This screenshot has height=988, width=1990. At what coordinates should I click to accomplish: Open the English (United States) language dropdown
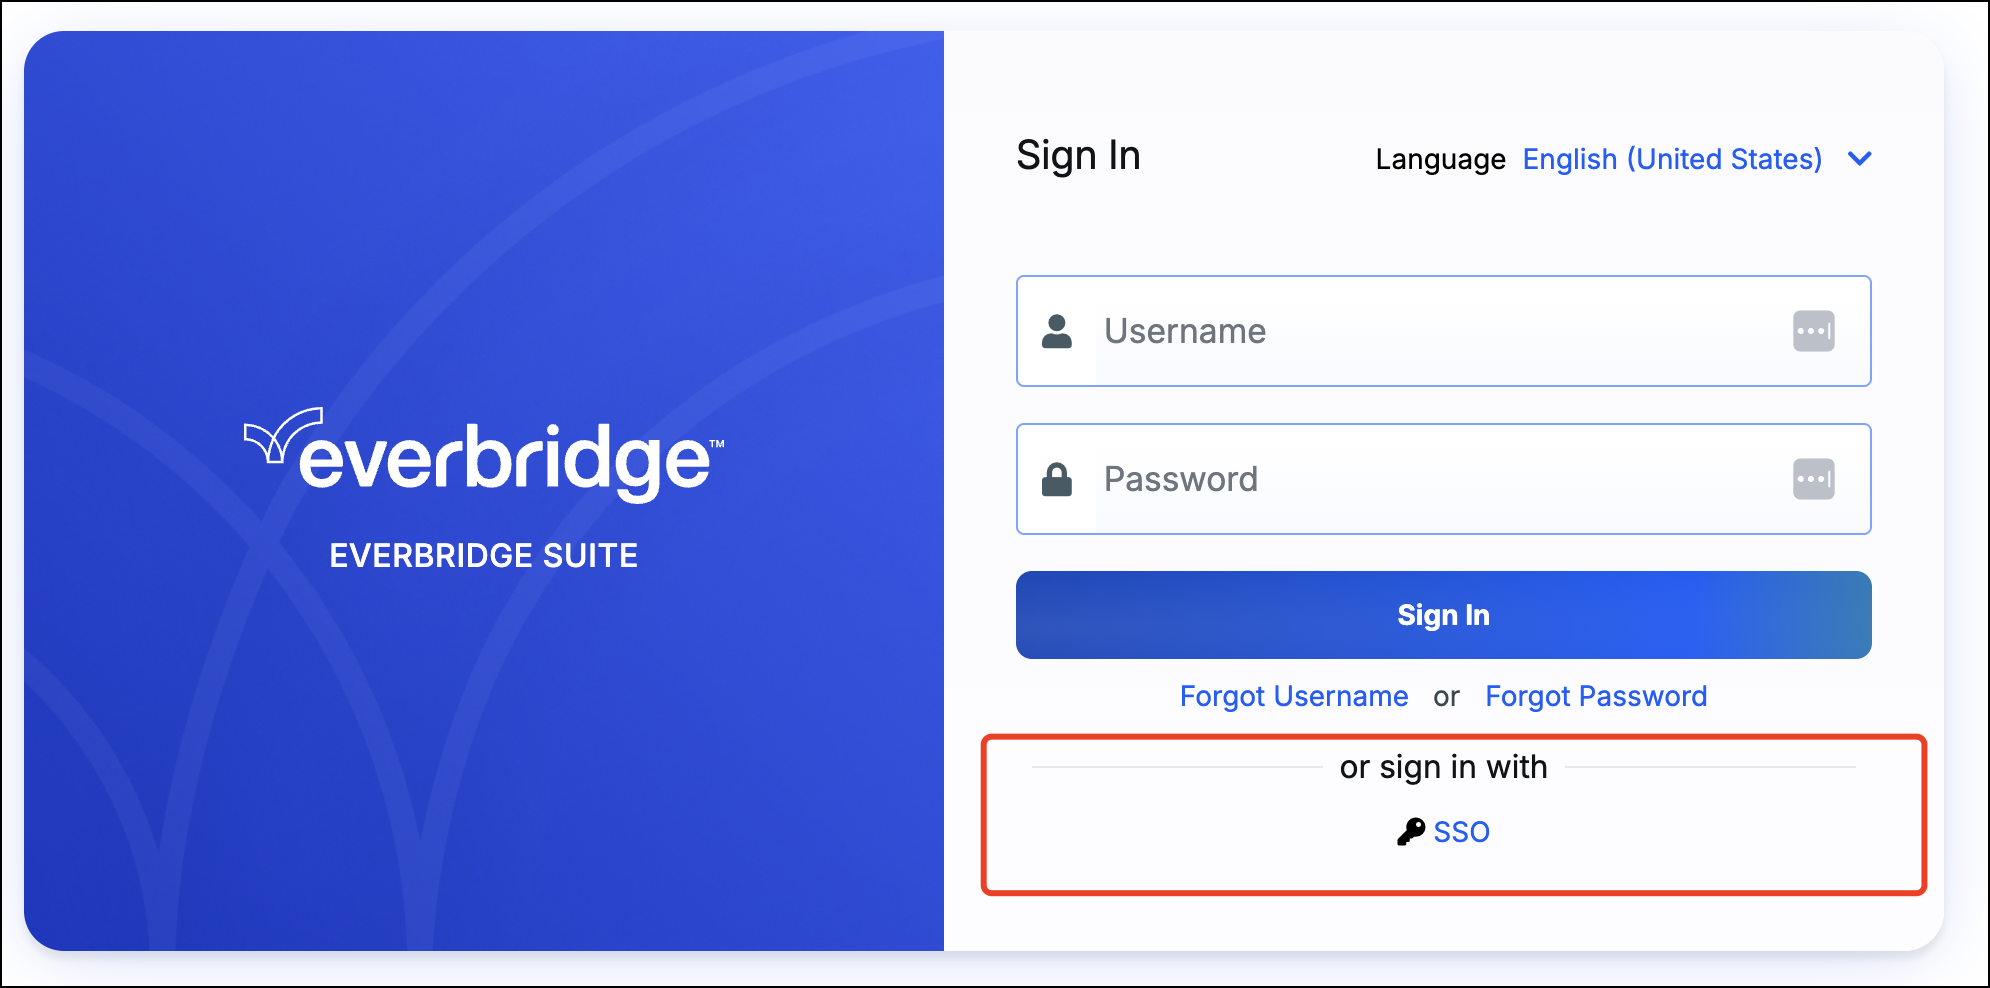click(x=1671, y=159)
